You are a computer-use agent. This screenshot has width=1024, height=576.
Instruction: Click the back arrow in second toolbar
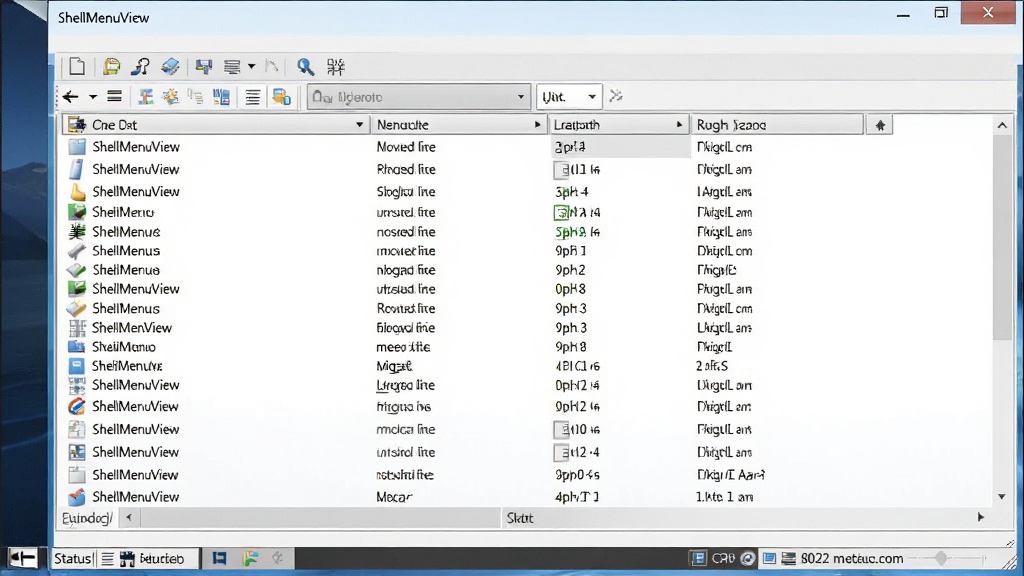tap(71, 97)
